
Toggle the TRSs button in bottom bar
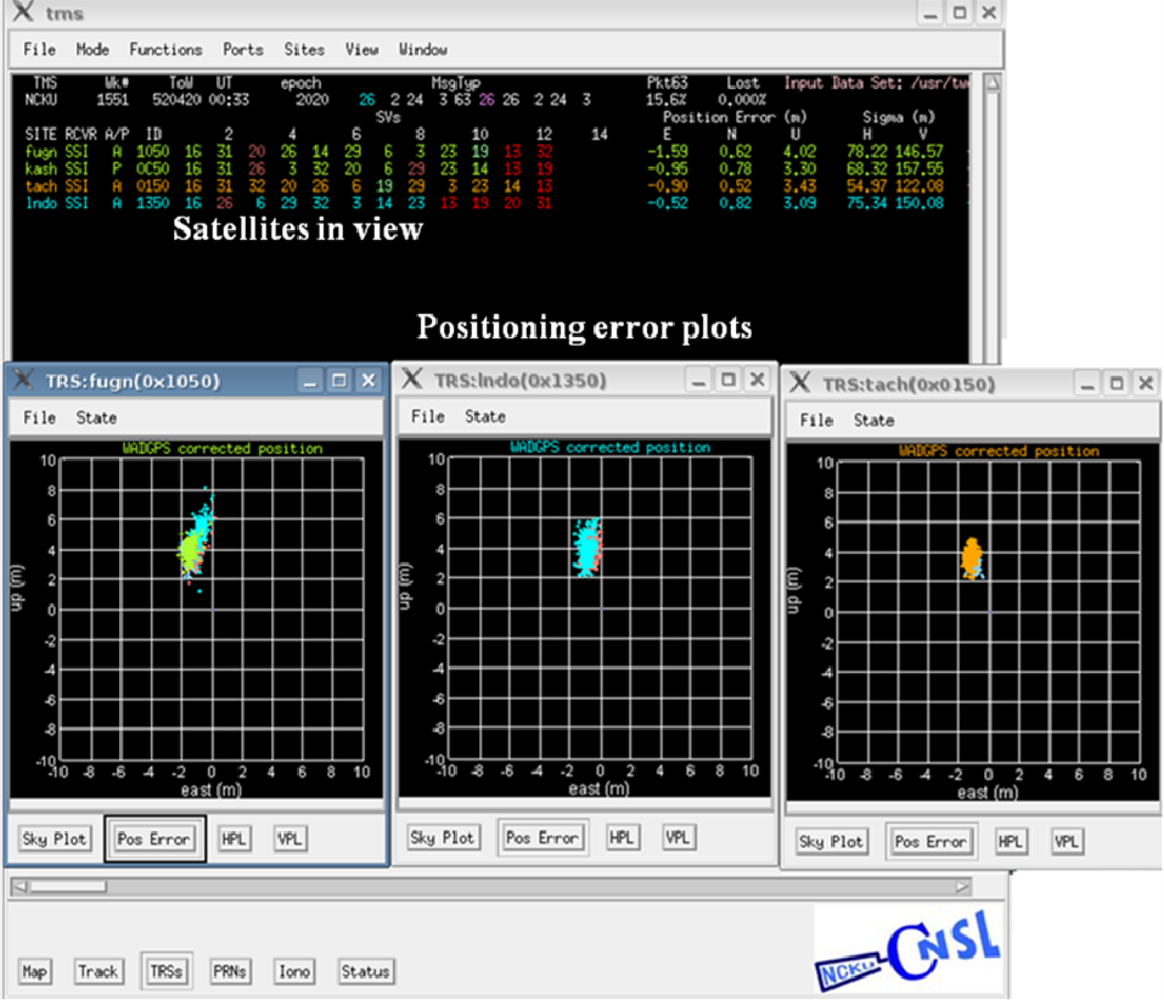tap(164, 971)
